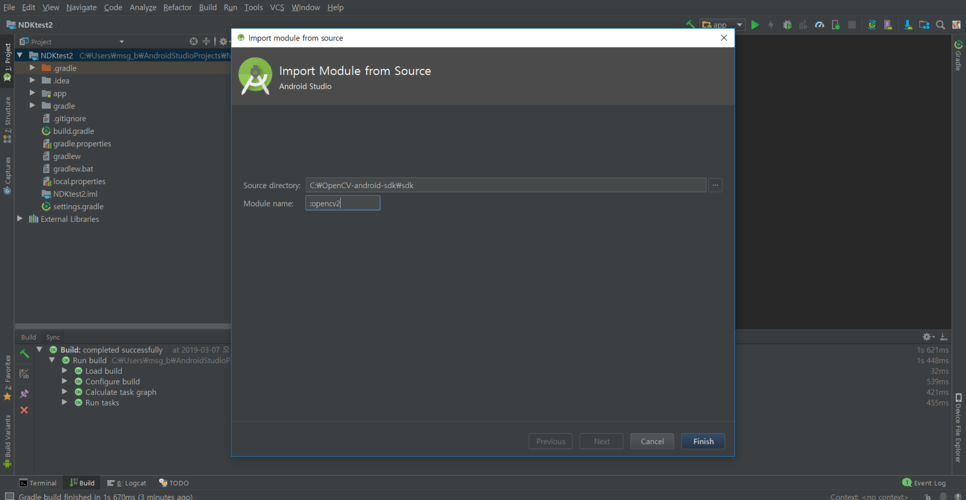Image resolution: width=966 pixels, height=500 pixels.
Task: Click Attach debugger to Android process icon
Action: 835,25
